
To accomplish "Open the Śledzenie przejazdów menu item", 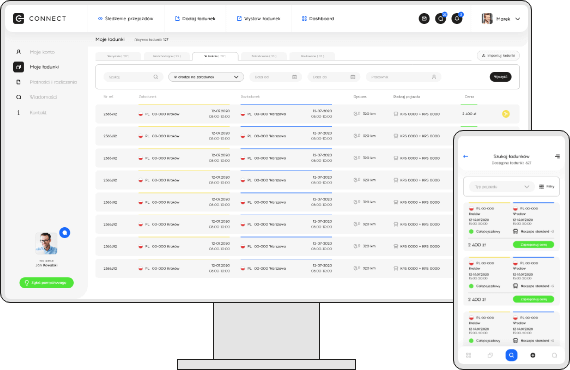I will tap(125, 19).
